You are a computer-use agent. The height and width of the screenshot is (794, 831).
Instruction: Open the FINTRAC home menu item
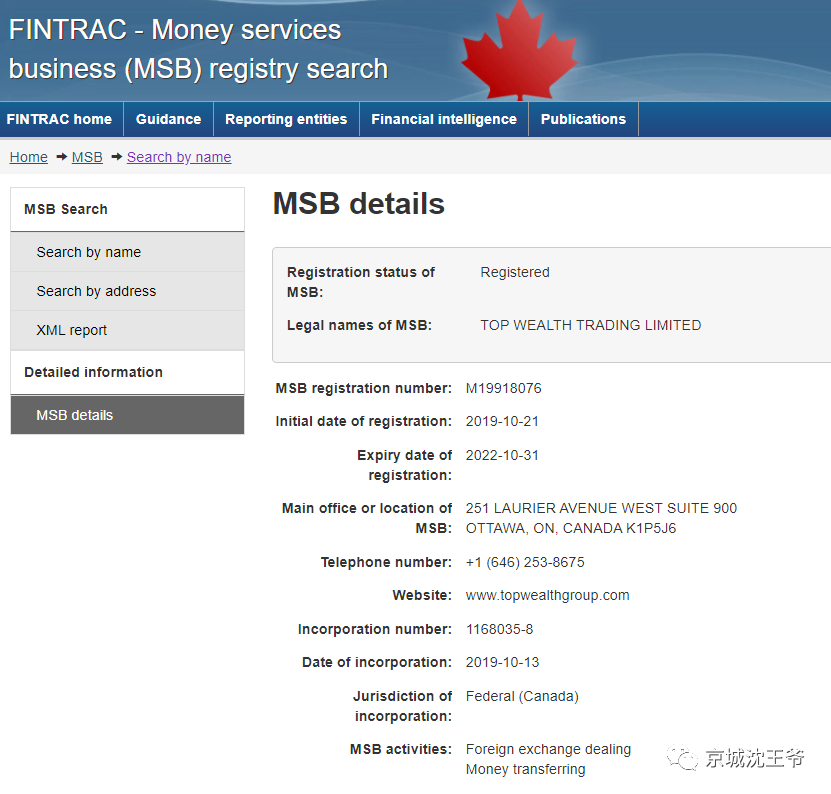click(59, 119)
